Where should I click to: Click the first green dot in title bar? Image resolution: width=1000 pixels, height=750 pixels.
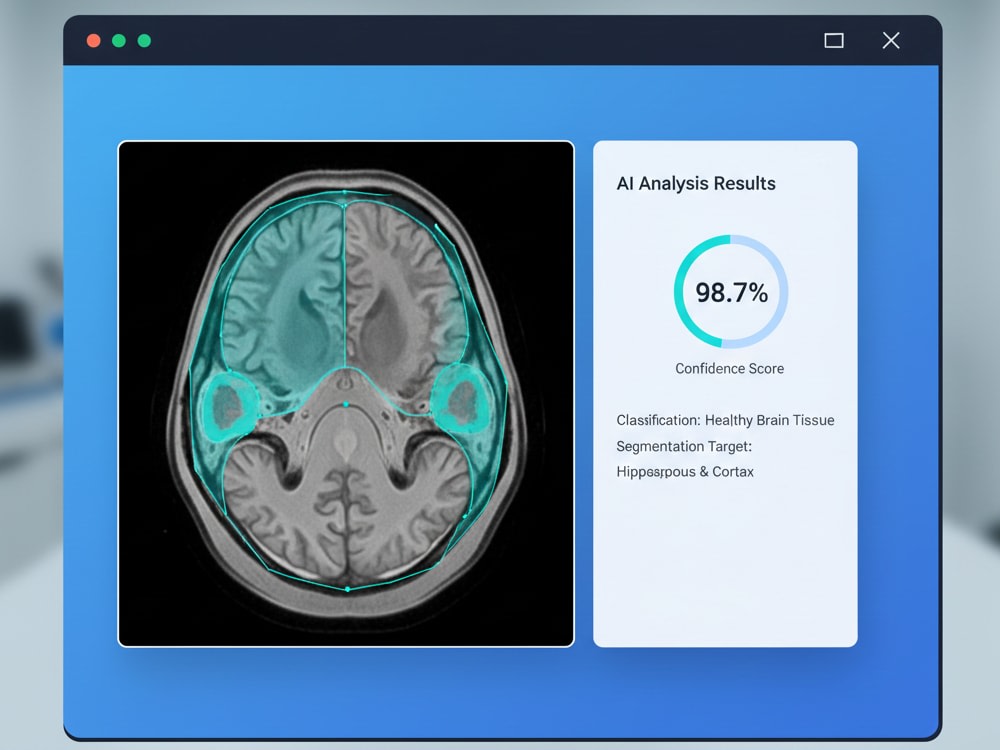(119, 41)
